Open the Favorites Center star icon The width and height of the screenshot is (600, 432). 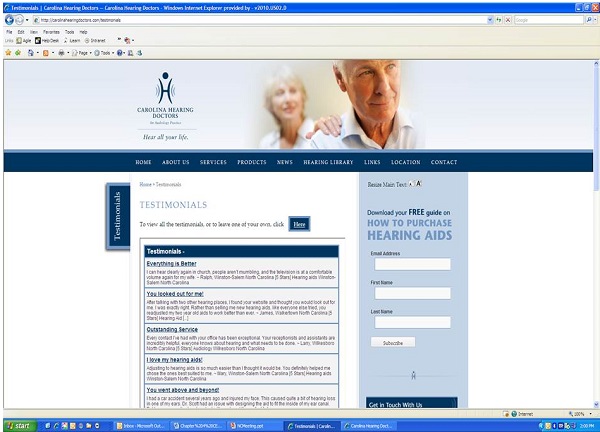(7, 52)
